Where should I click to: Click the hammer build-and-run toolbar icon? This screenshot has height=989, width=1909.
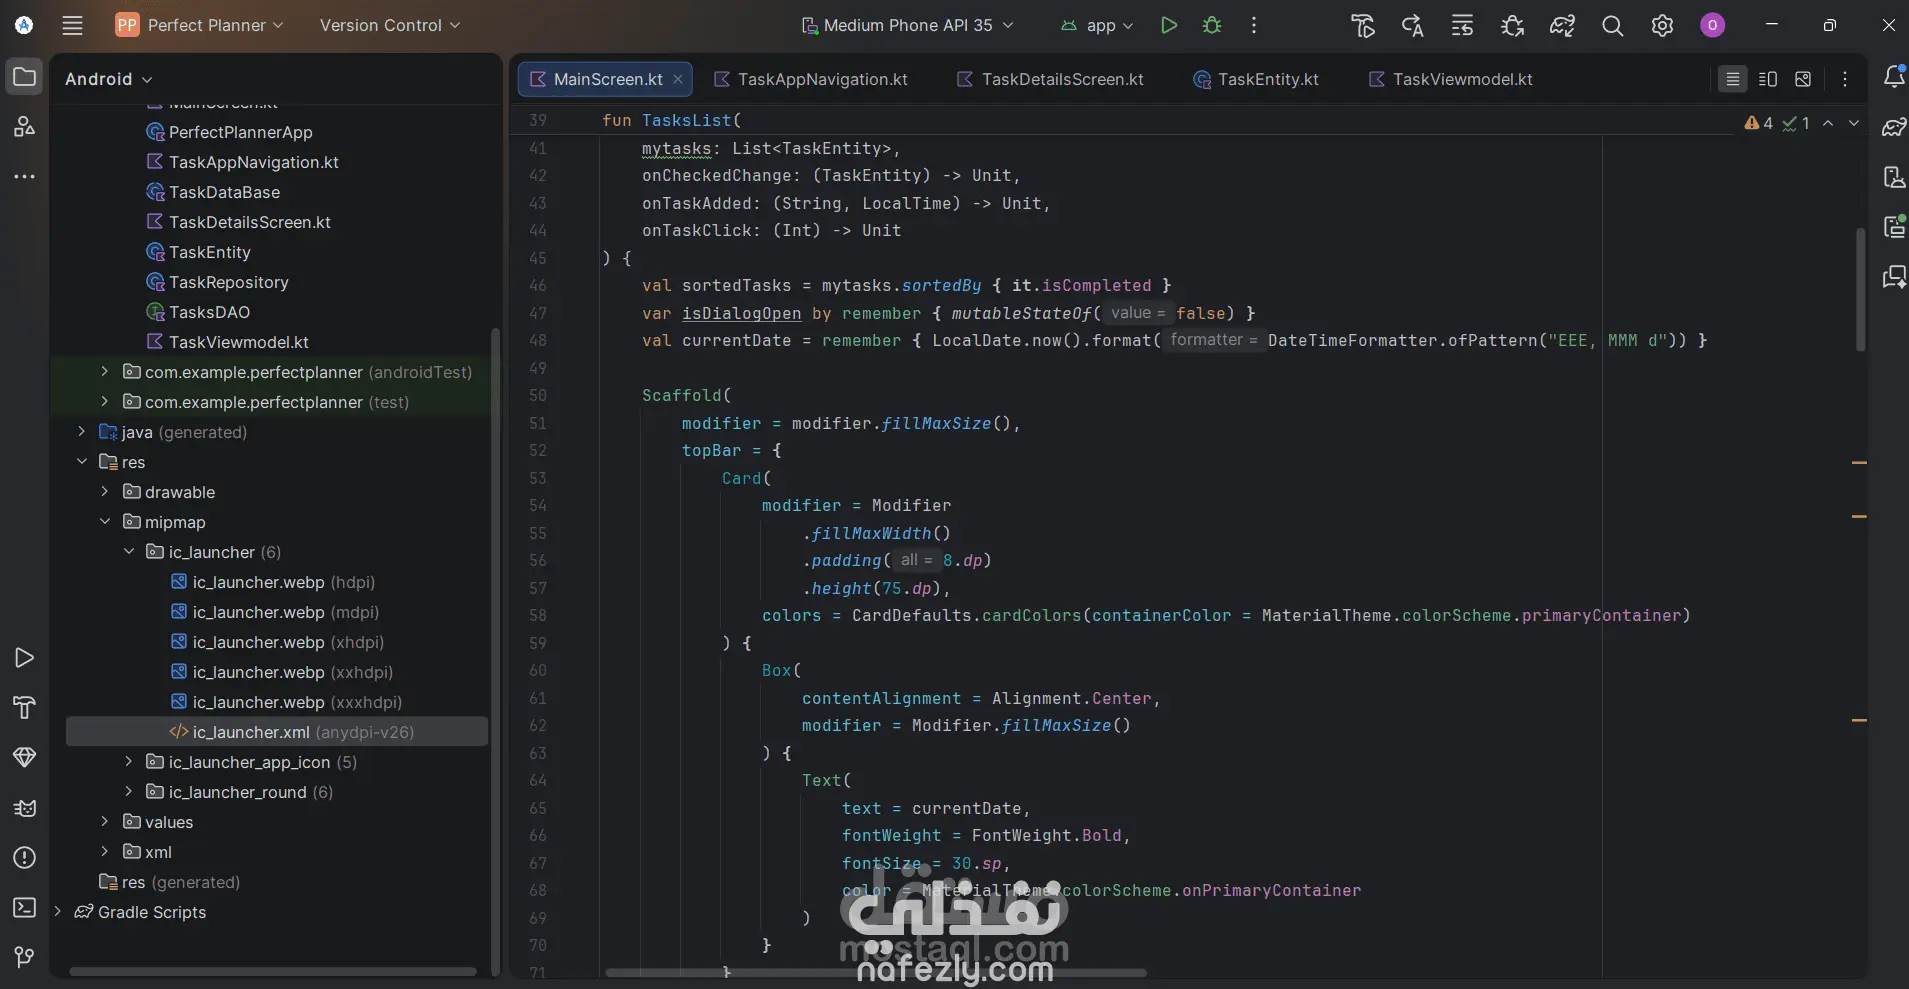pyautogui.click(x=1362, y=25)
